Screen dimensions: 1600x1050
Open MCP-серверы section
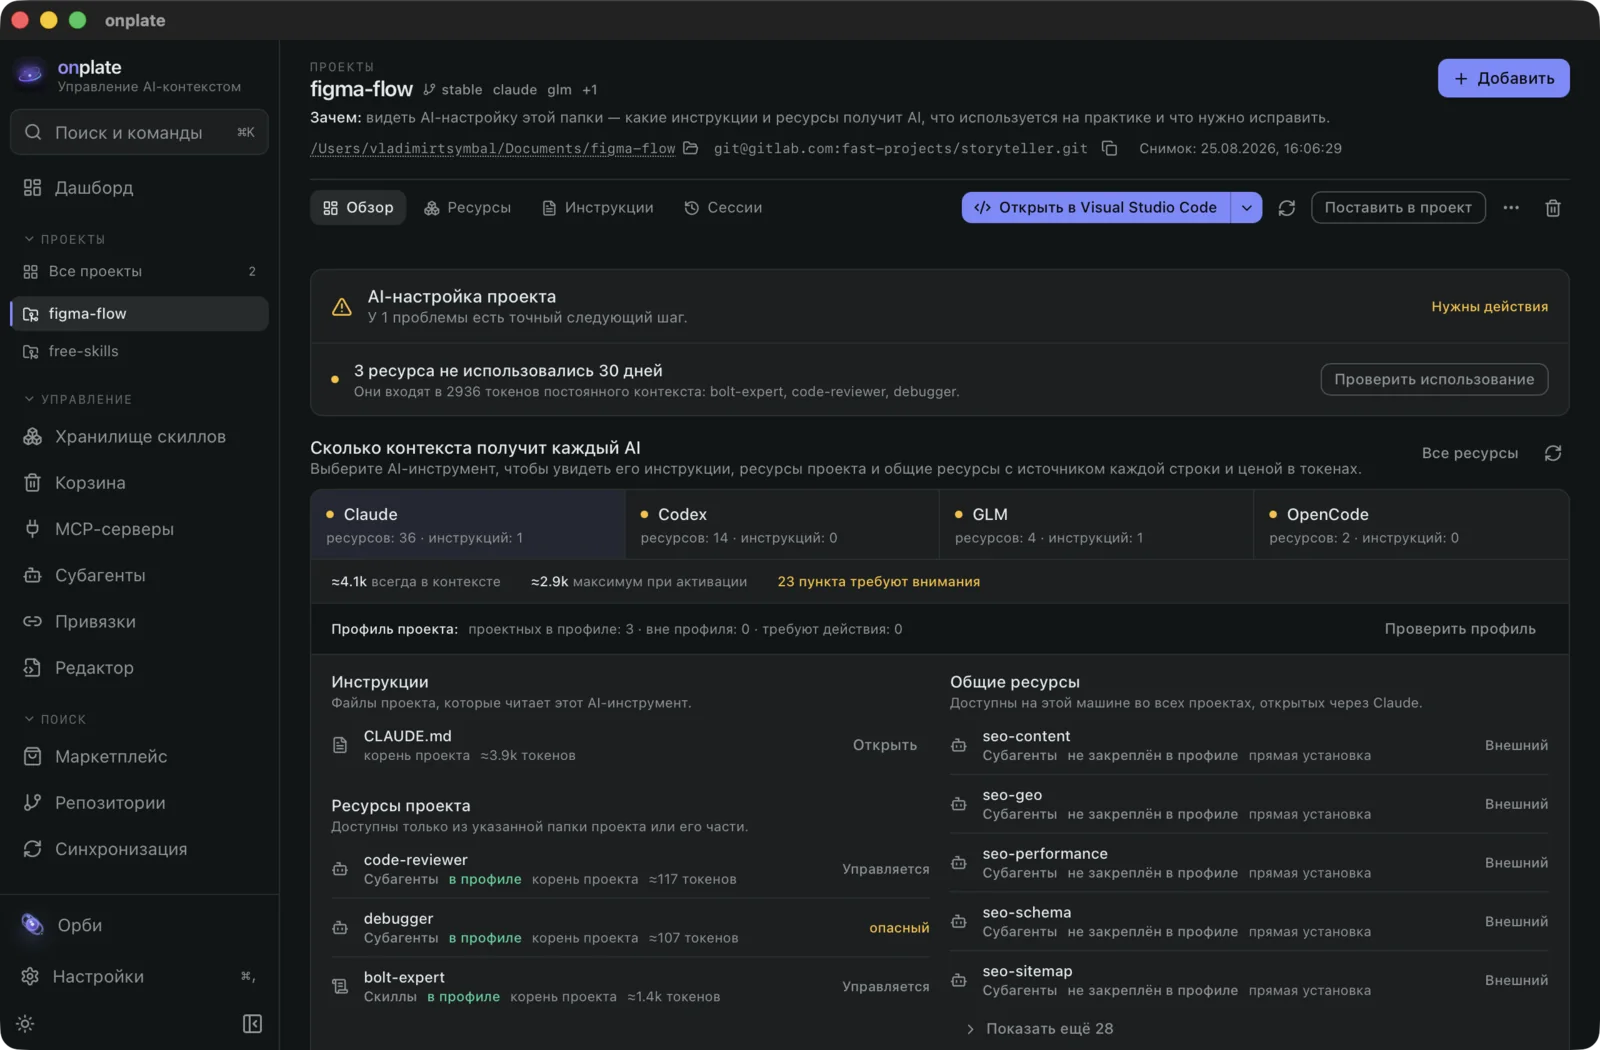(x=139, y=529)
